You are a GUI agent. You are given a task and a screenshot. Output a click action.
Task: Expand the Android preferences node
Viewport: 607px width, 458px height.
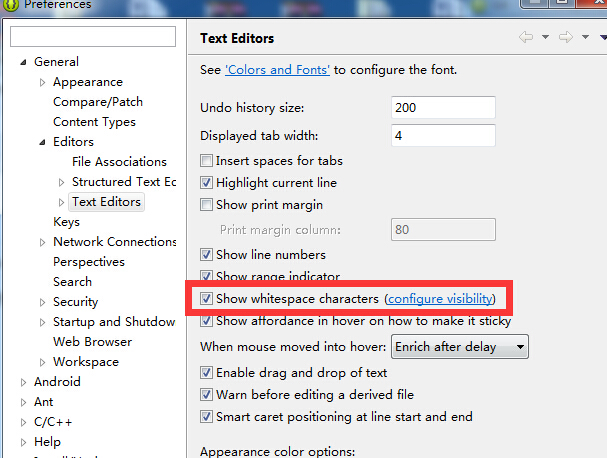click(x=23, y=381)
